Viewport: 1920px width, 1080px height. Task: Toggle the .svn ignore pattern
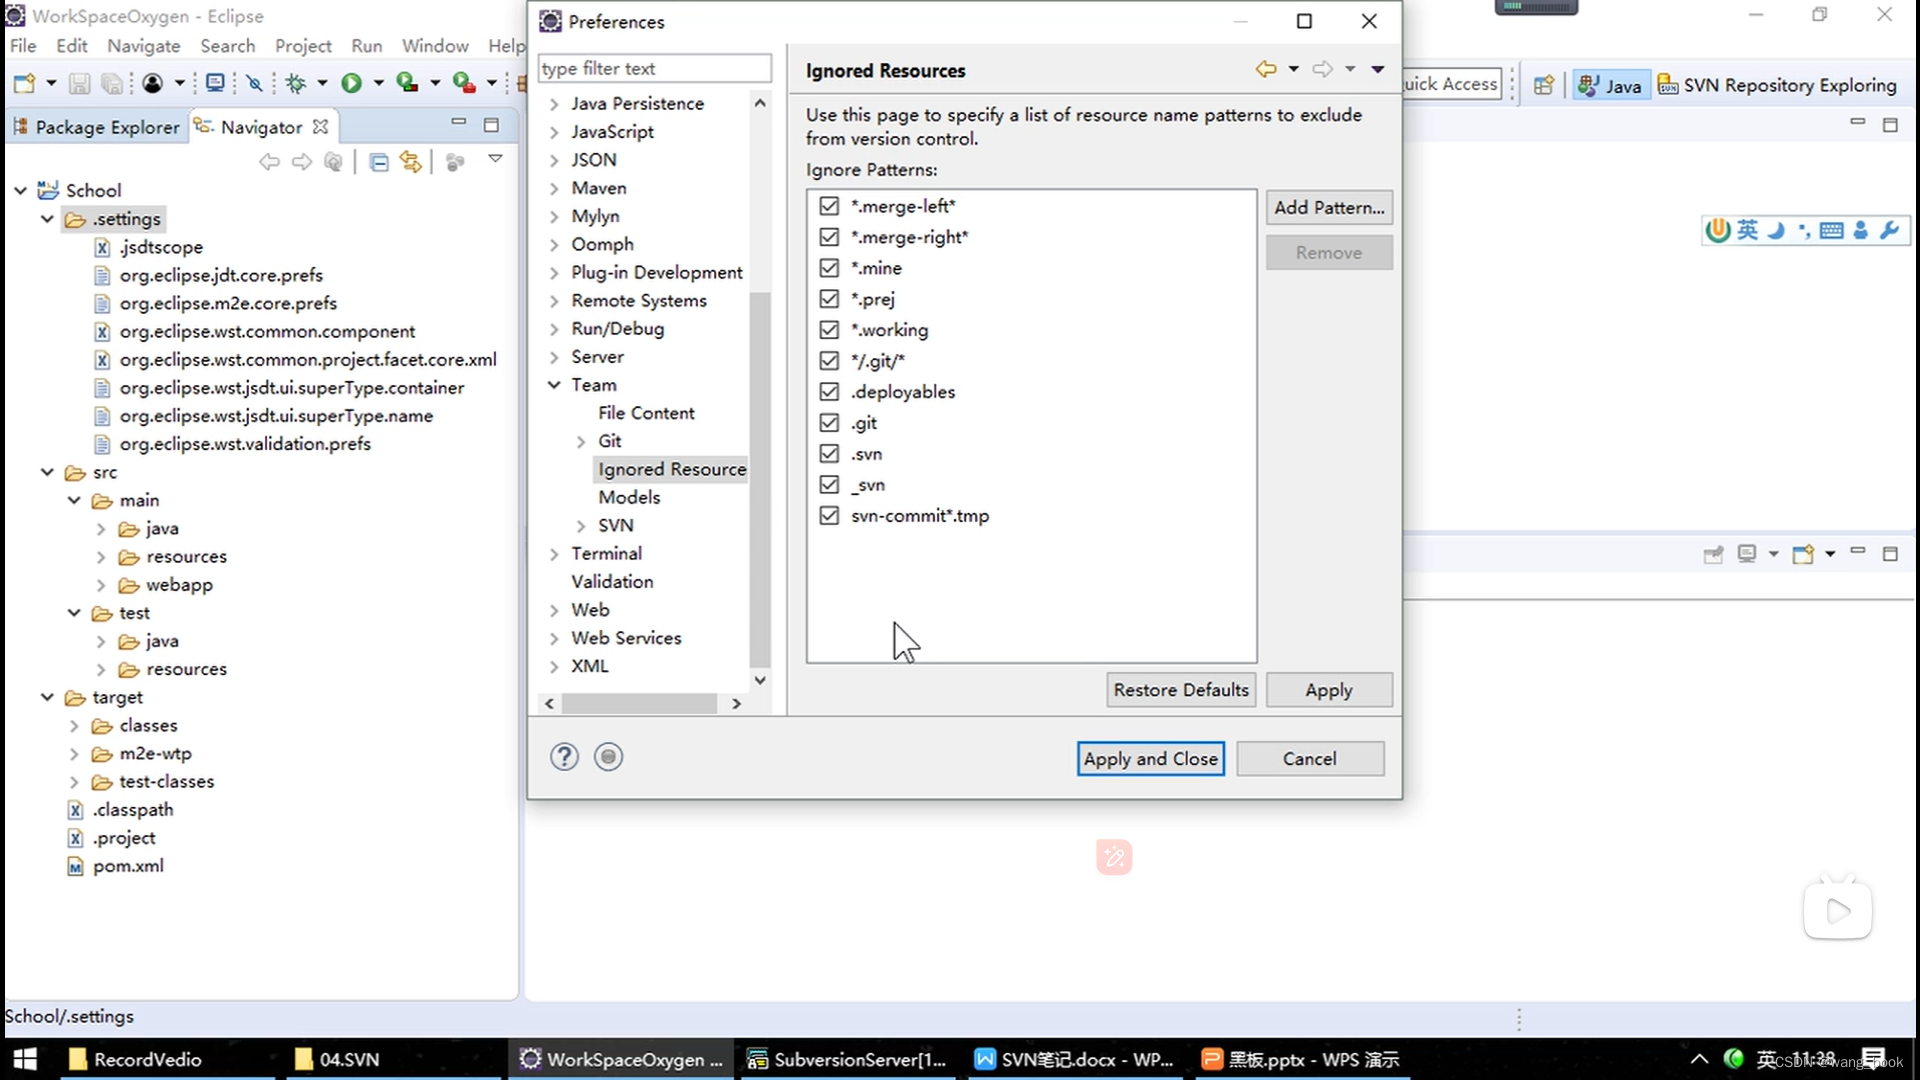(x=829, y=454)
